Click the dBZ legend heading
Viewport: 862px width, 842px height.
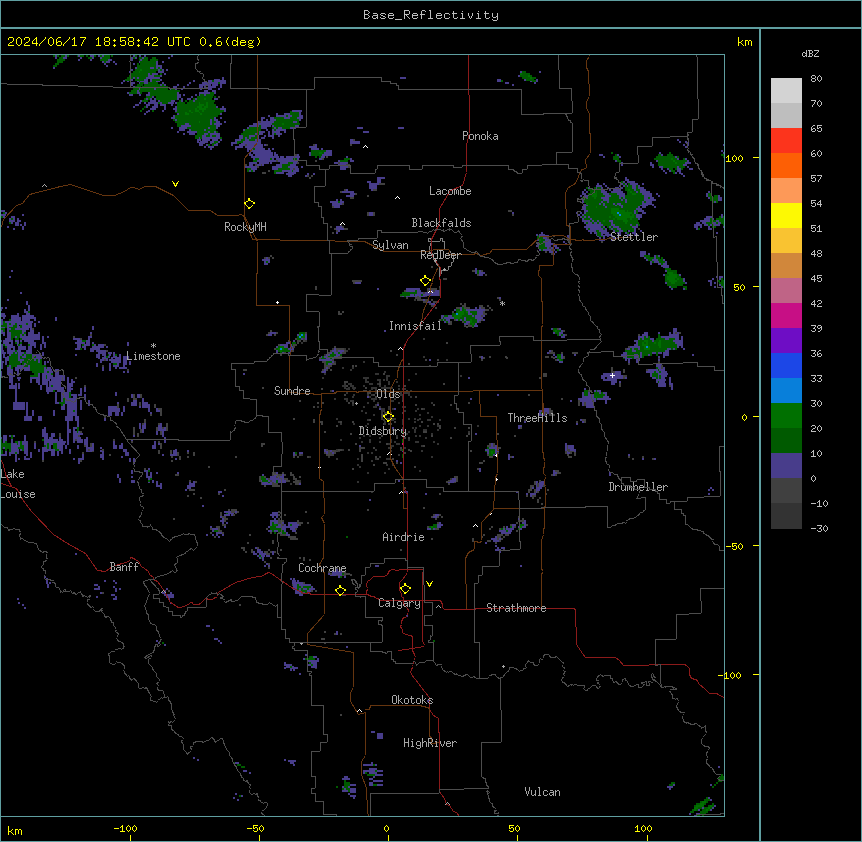[810, 54]
